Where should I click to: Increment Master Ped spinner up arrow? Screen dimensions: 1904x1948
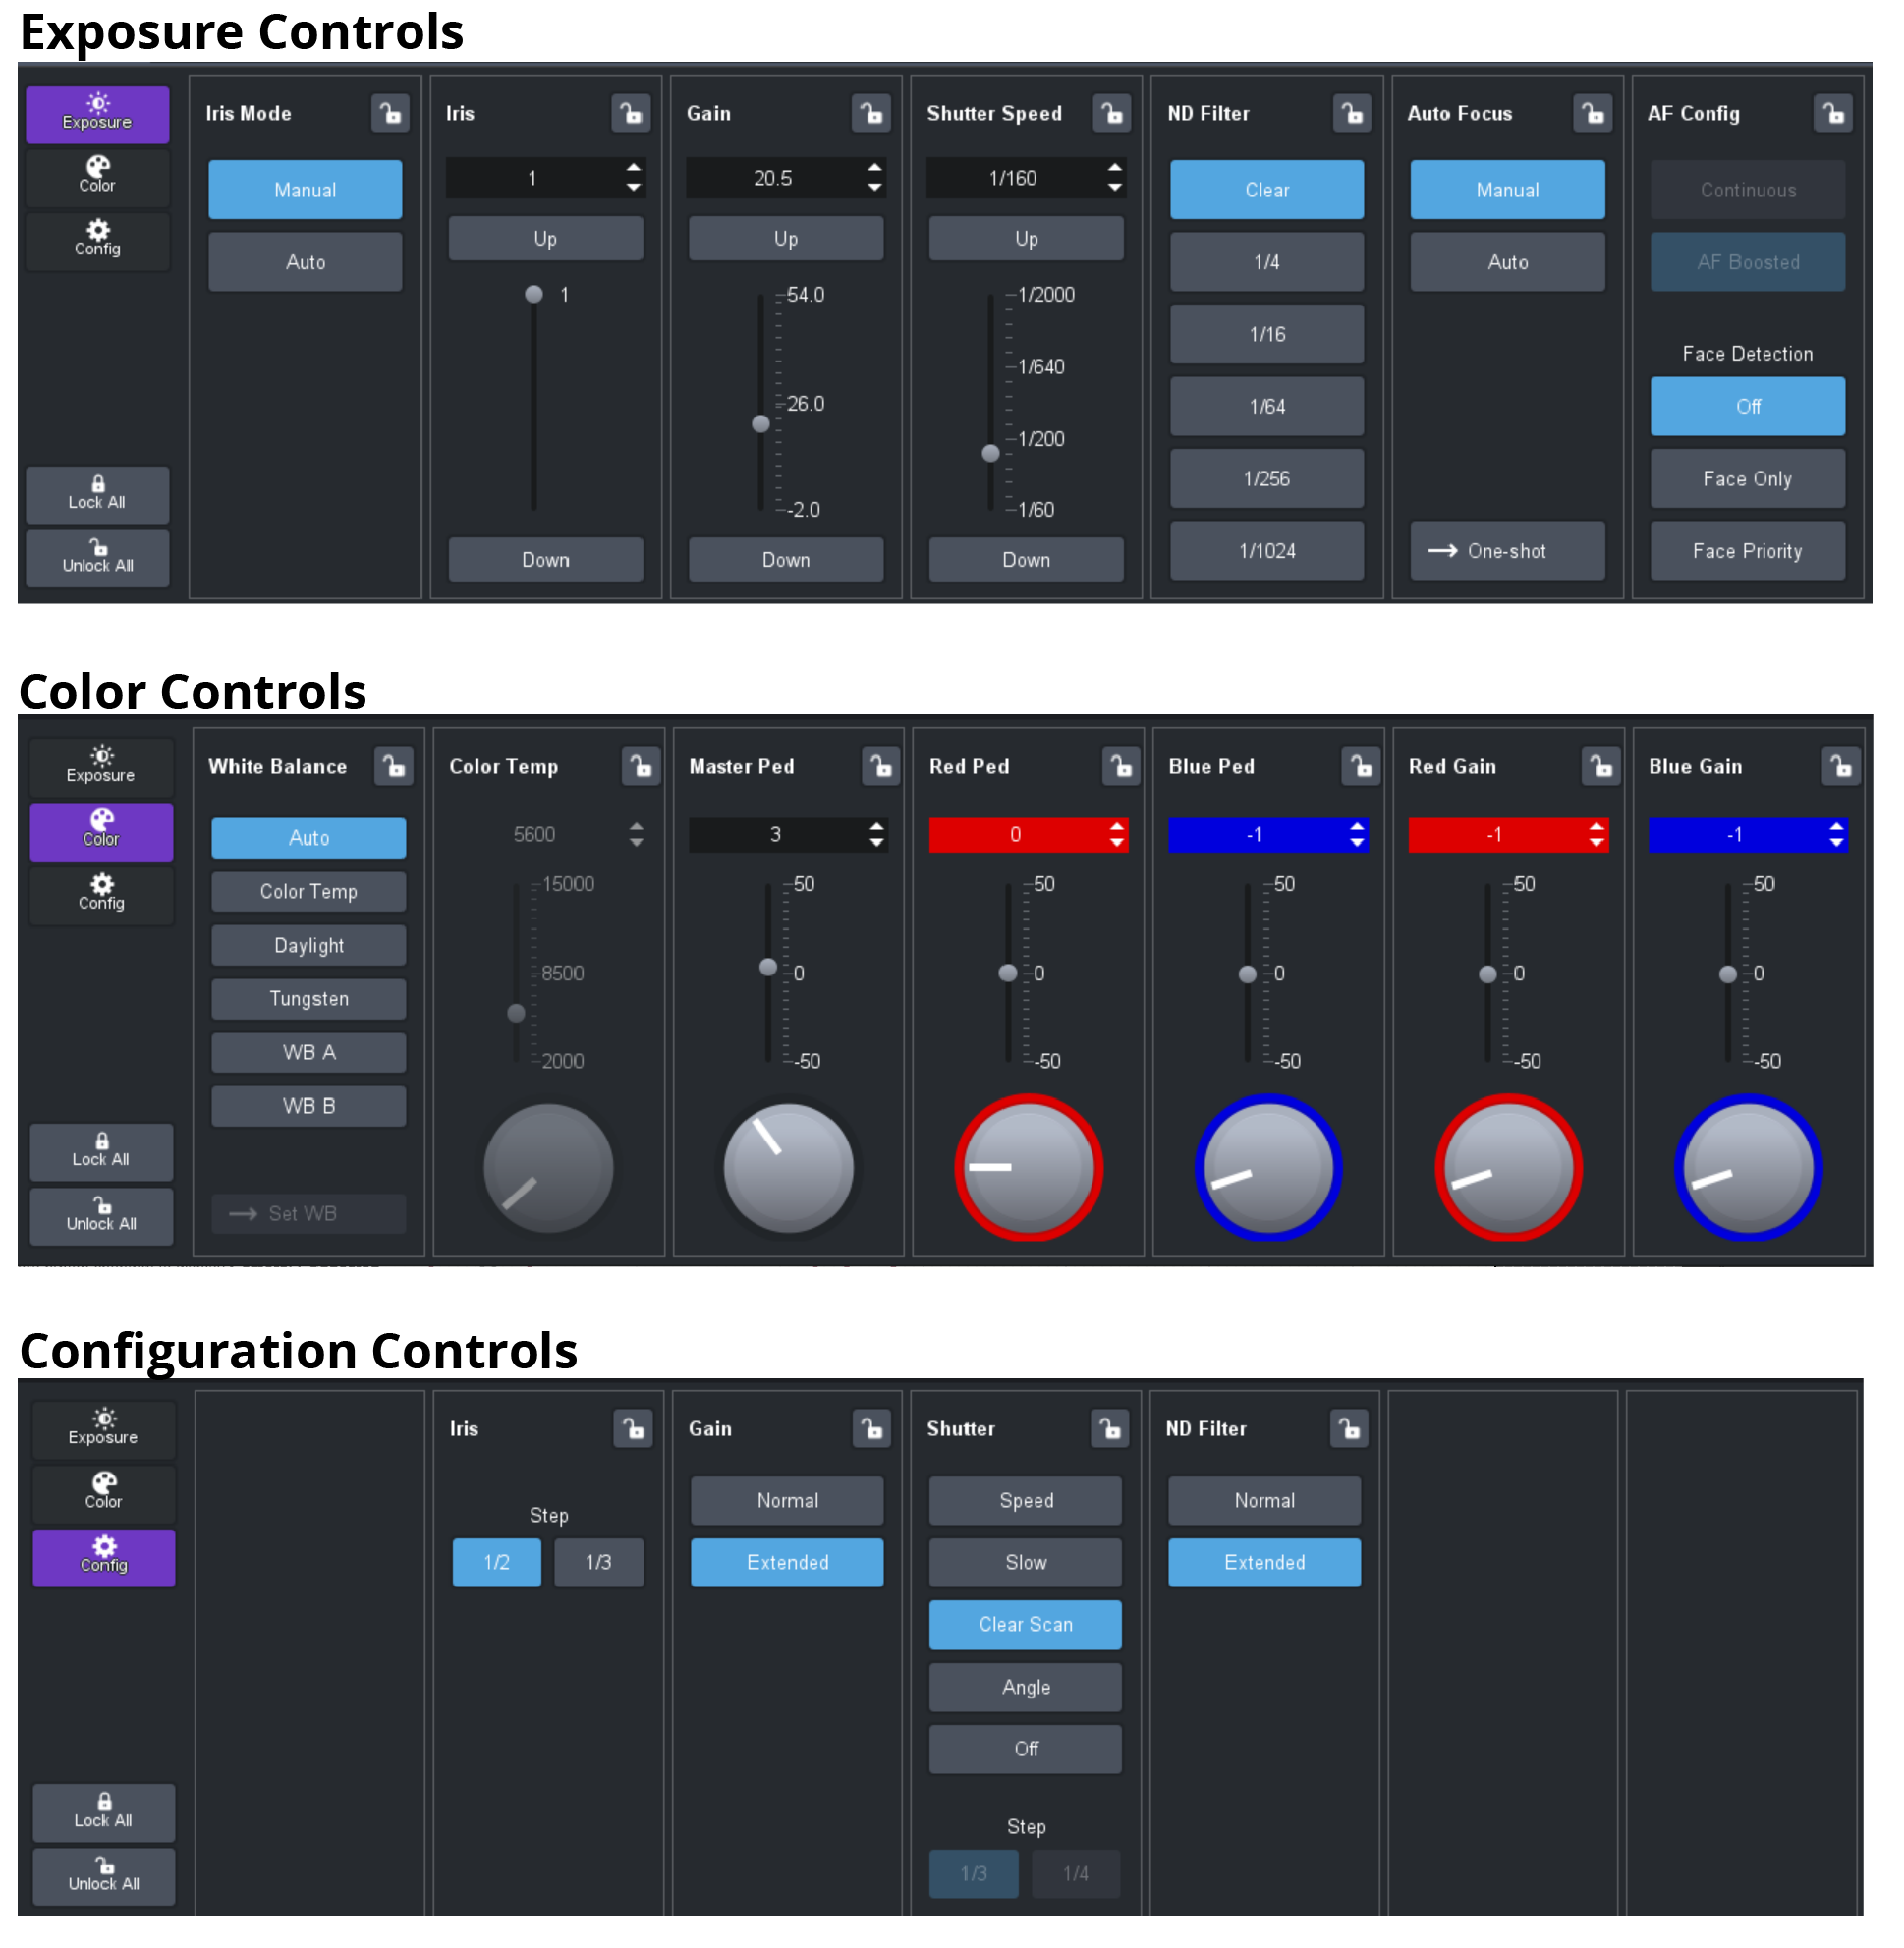pyautogui.click(x=877, y=828)
